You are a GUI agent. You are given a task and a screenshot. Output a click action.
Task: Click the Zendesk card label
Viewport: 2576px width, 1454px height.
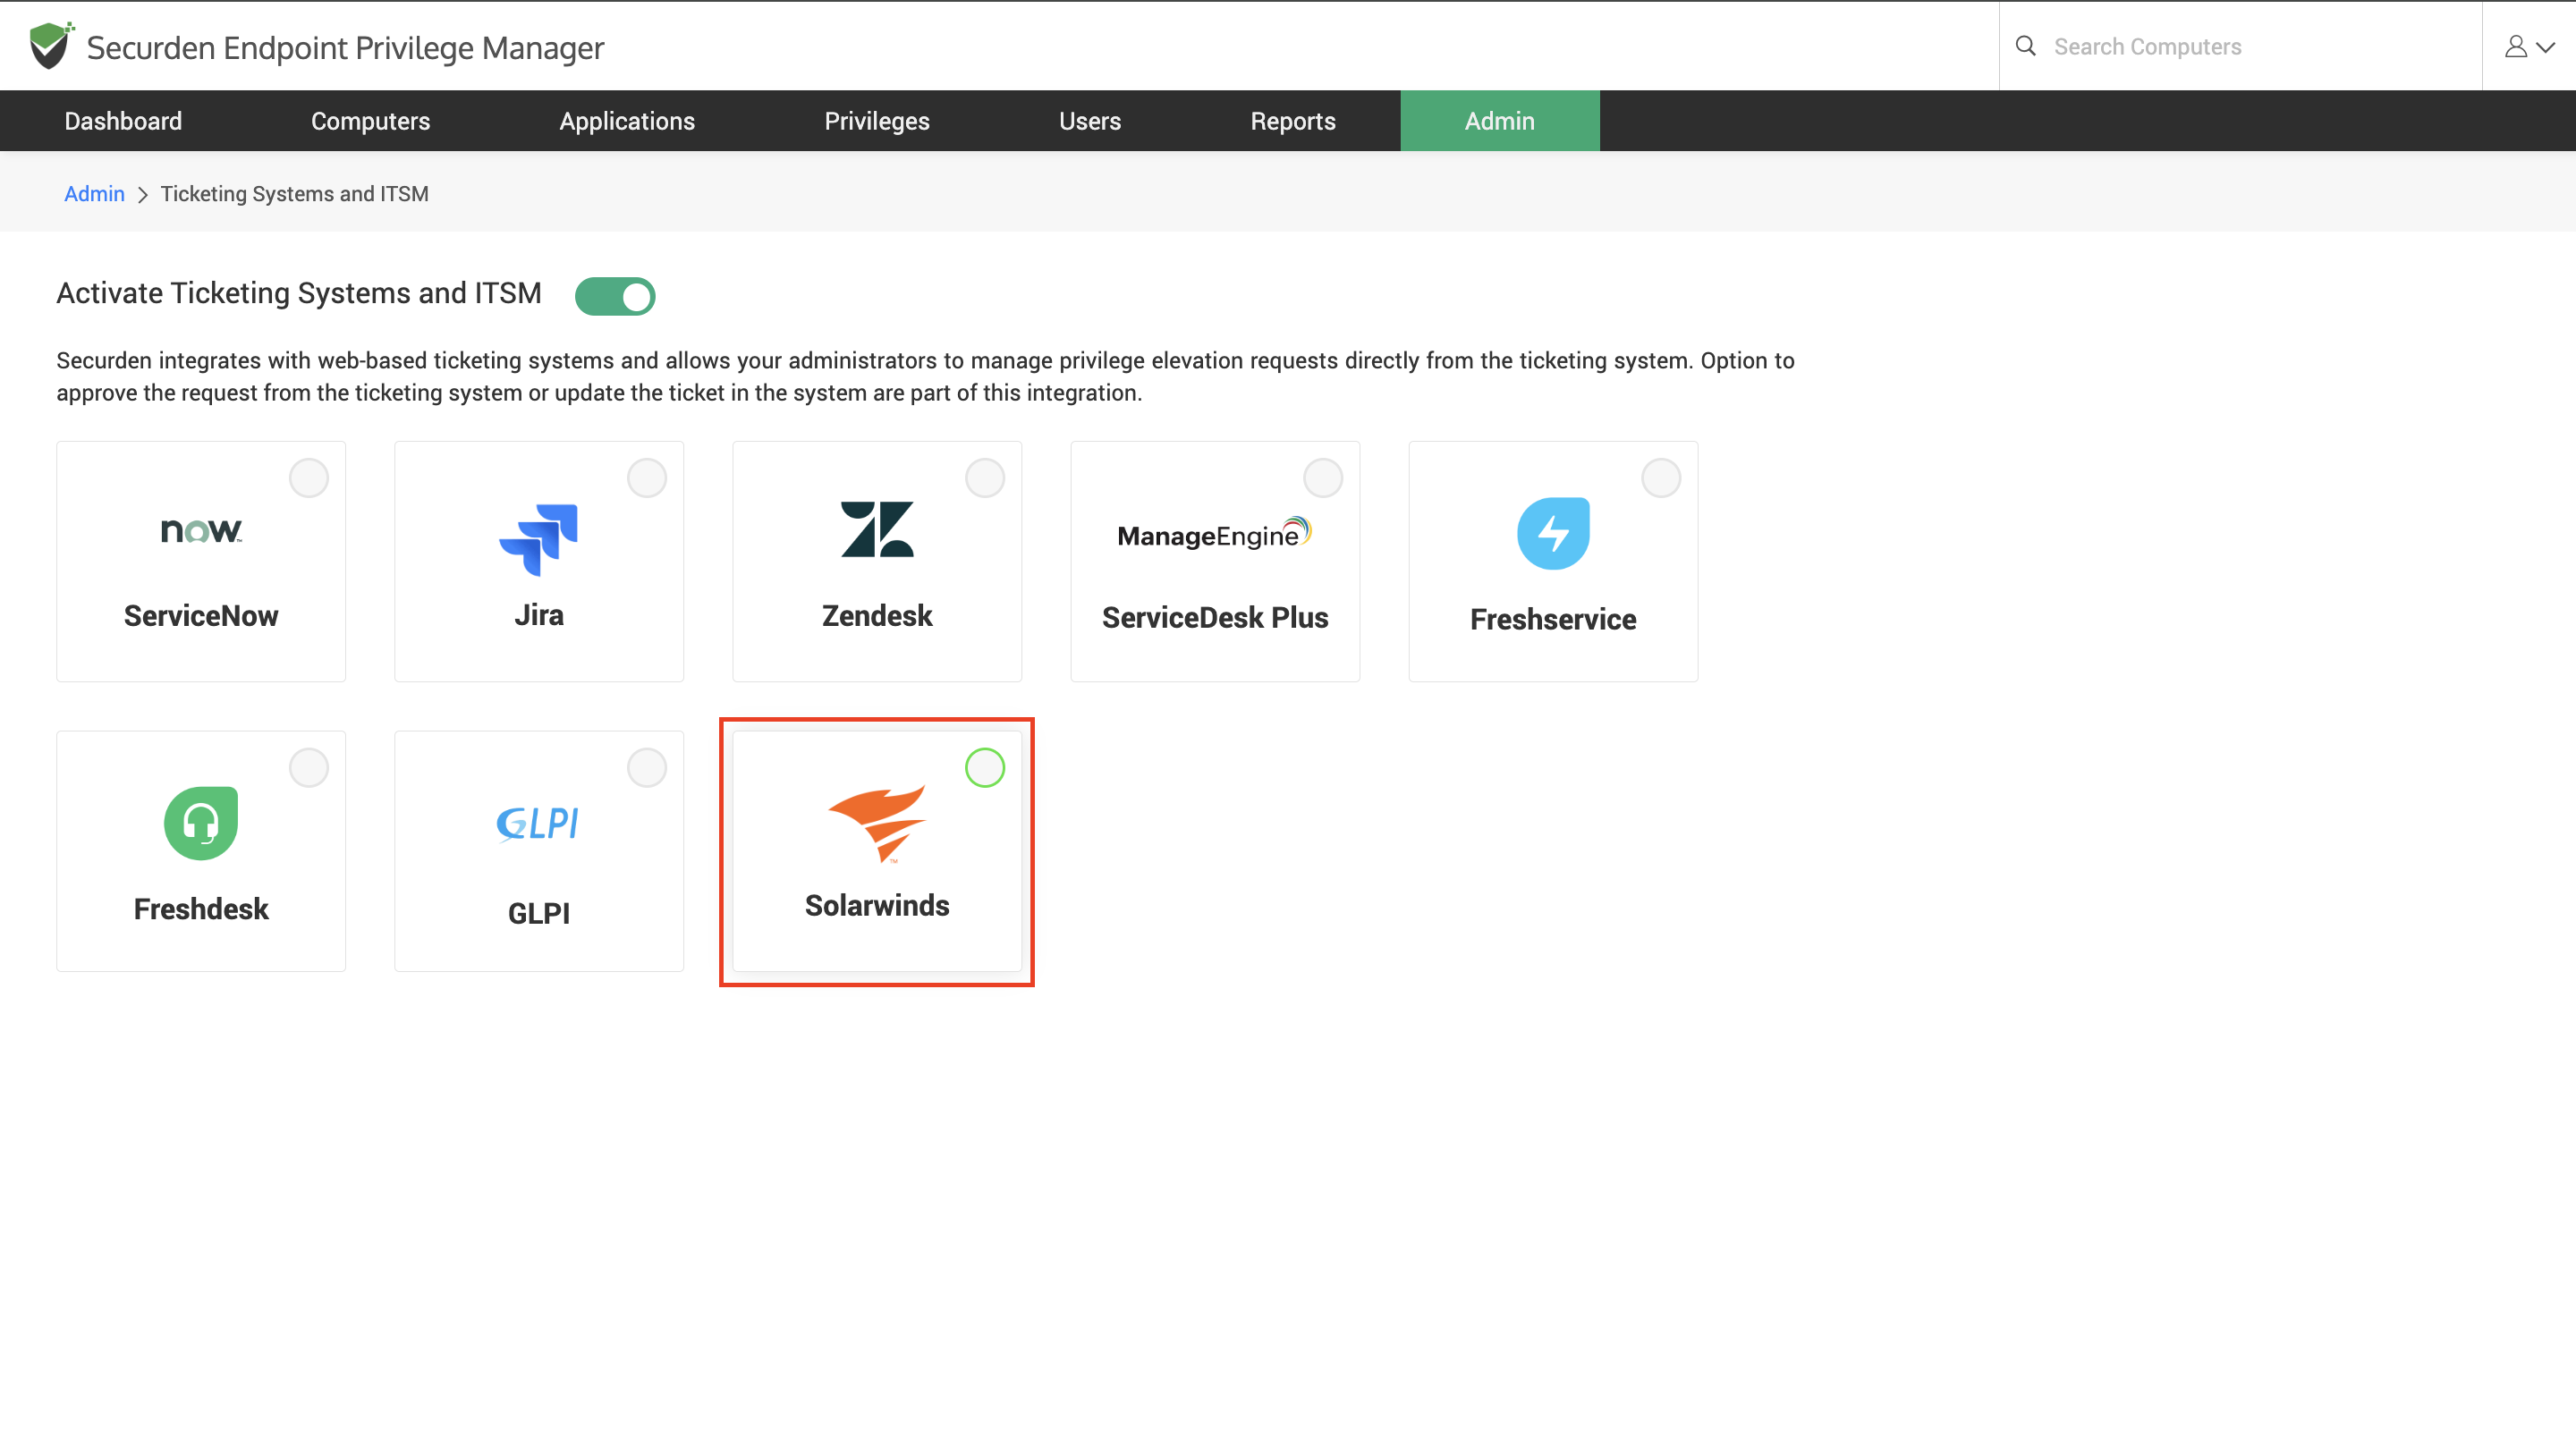pos(877,616)
